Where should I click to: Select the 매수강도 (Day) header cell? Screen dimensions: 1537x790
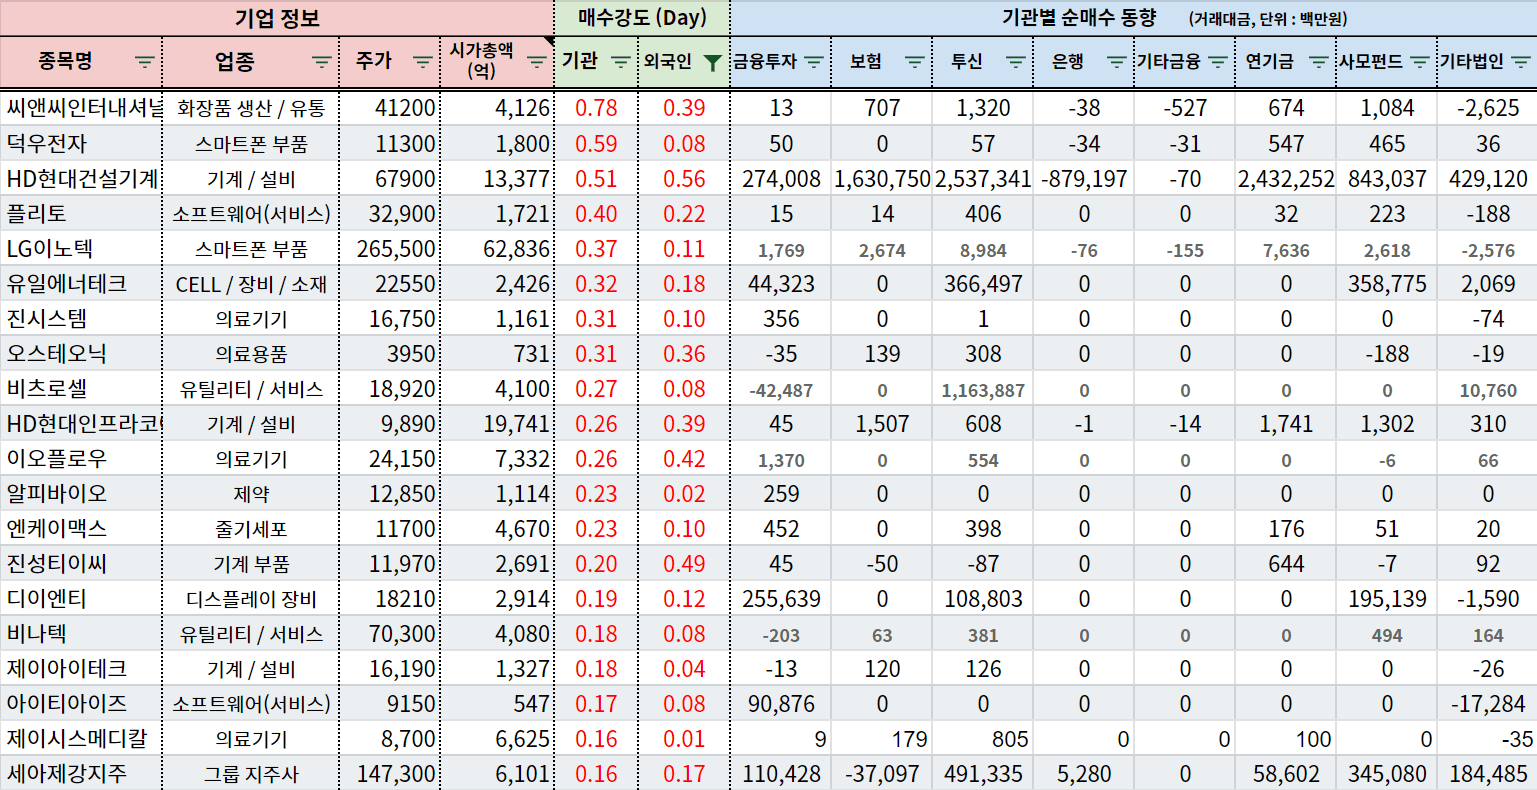point(642,18)
